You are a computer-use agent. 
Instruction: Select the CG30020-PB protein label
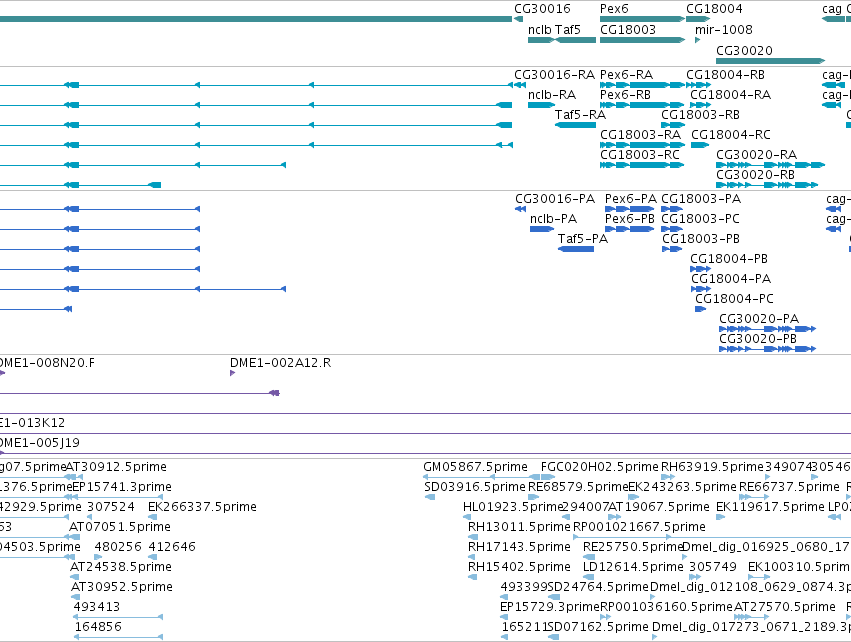pyautogui.click(x=758, y=339)
